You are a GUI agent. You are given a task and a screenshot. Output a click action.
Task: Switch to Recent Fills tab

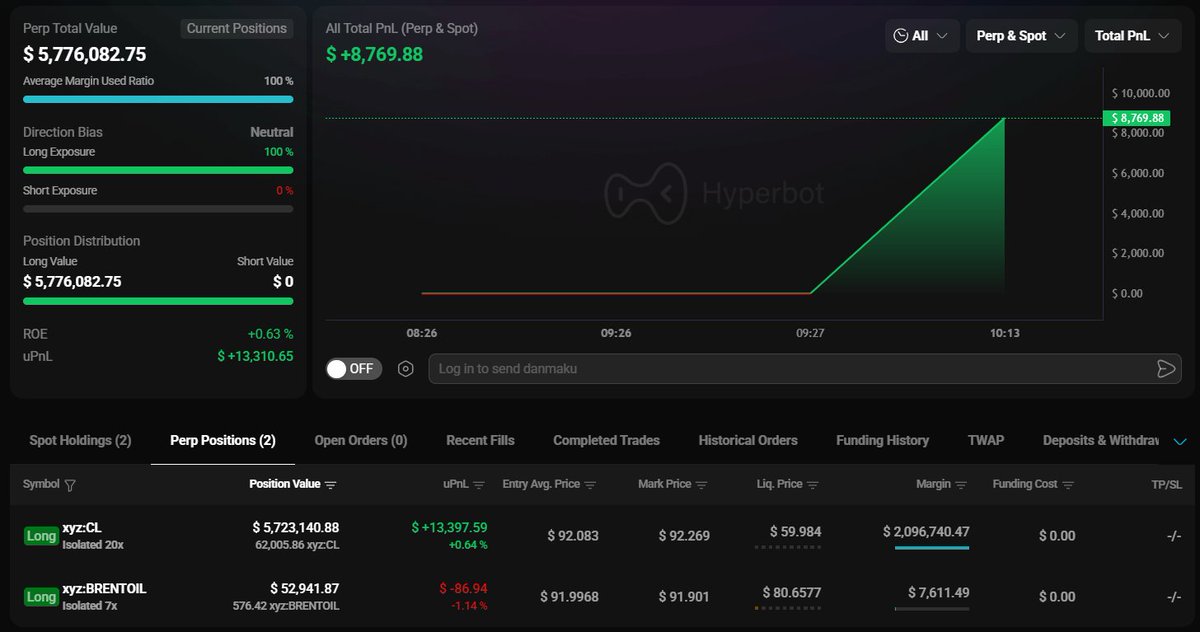click(480, 440)
